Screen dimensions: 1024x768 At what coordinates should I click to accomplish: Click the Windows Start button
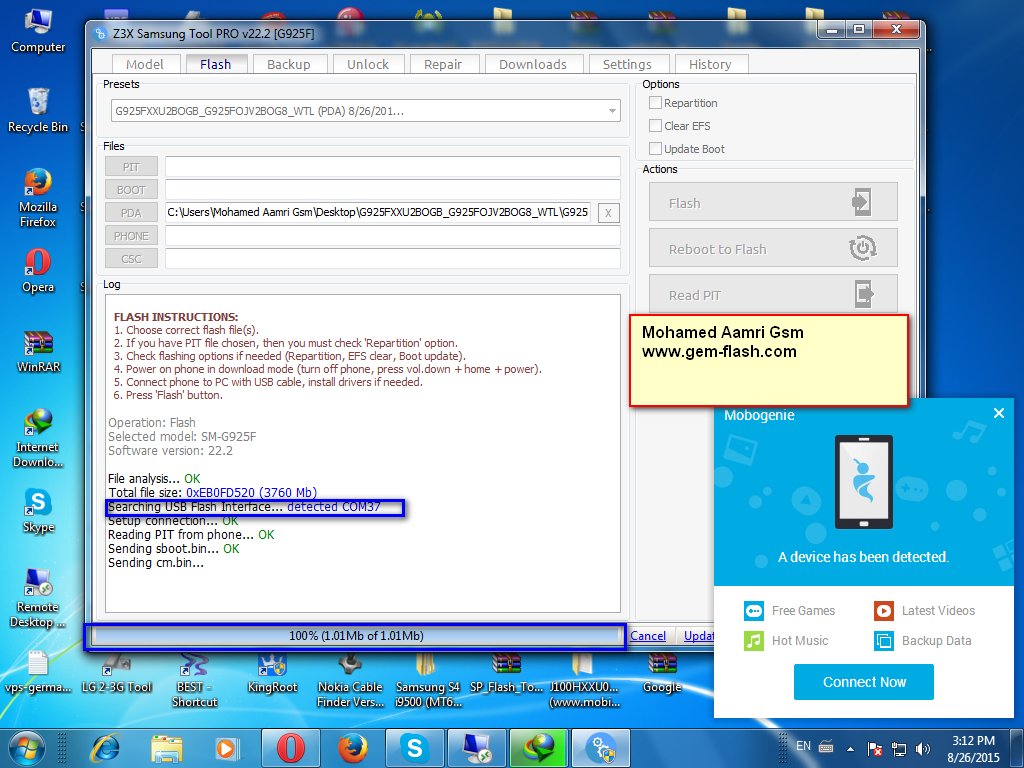click(26, 748)
